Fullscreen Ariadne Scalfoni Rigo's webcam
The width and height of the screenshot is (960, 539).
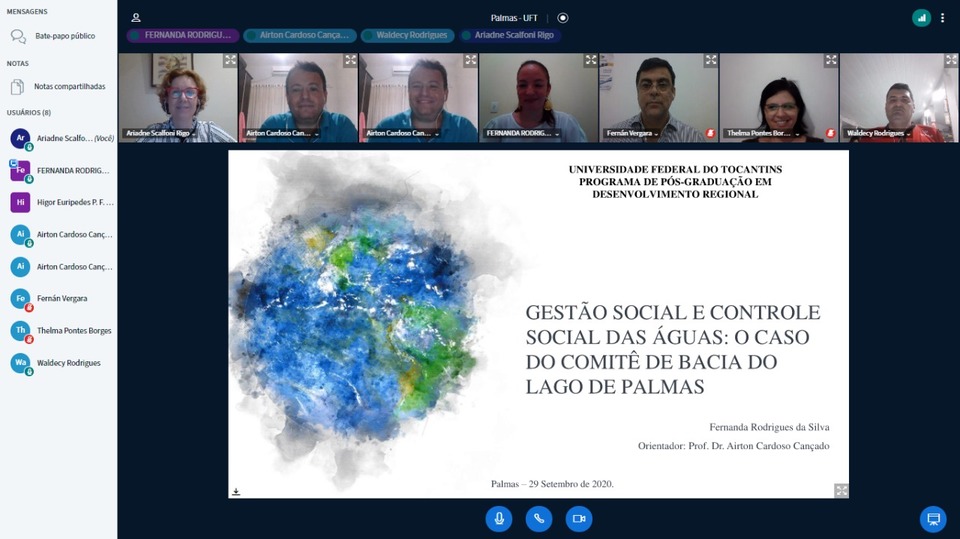[x=230, y=61]
